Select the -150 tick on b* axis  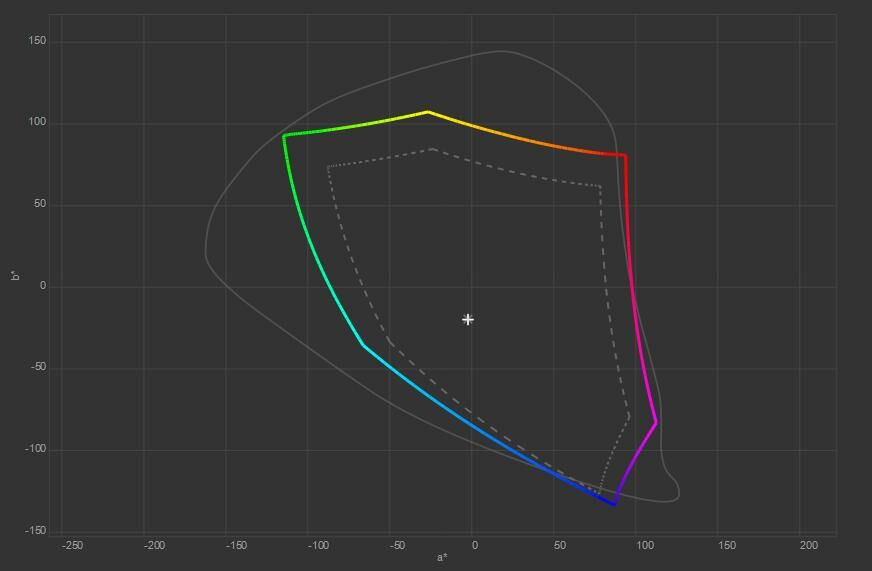pyautogui.click(x=36, y=531)
